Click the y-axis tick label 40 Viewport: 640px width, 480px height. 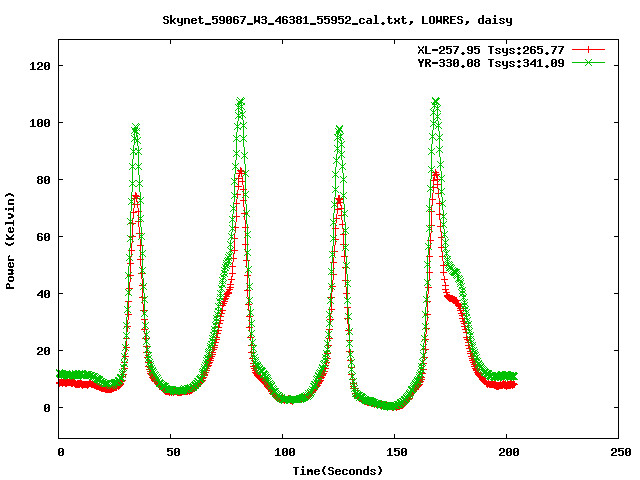(44, 294)
